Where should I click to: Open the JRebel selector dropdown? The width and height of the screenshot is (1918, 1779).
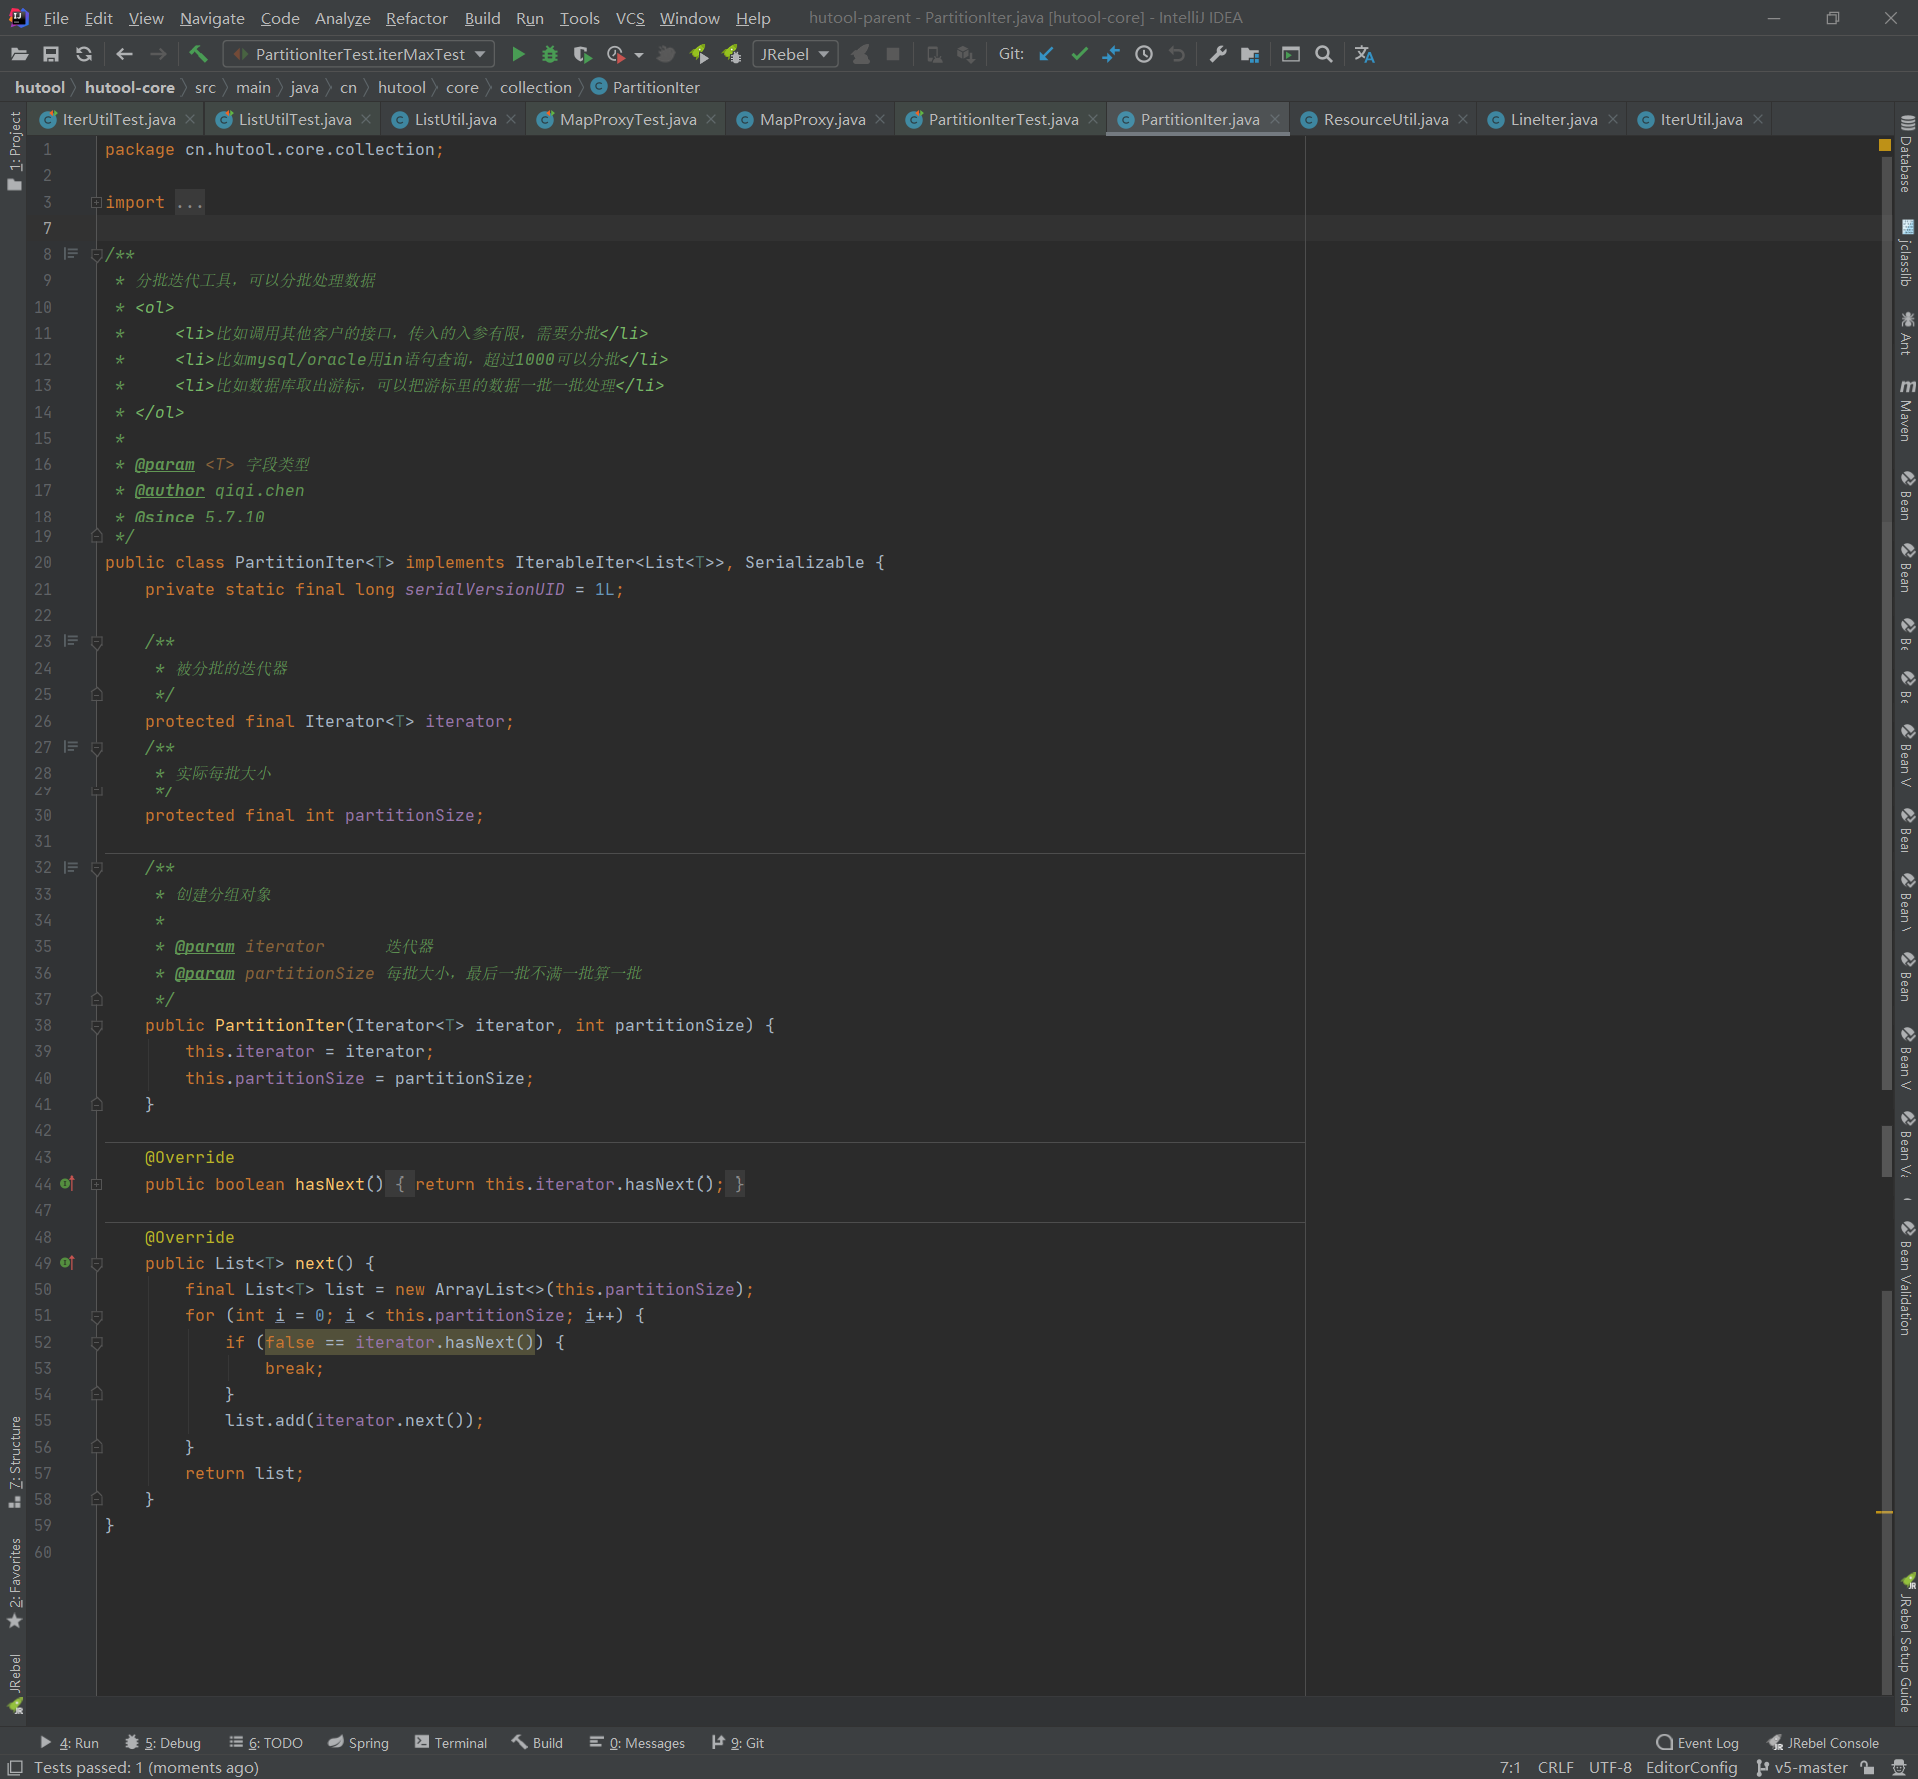[795, 54]
